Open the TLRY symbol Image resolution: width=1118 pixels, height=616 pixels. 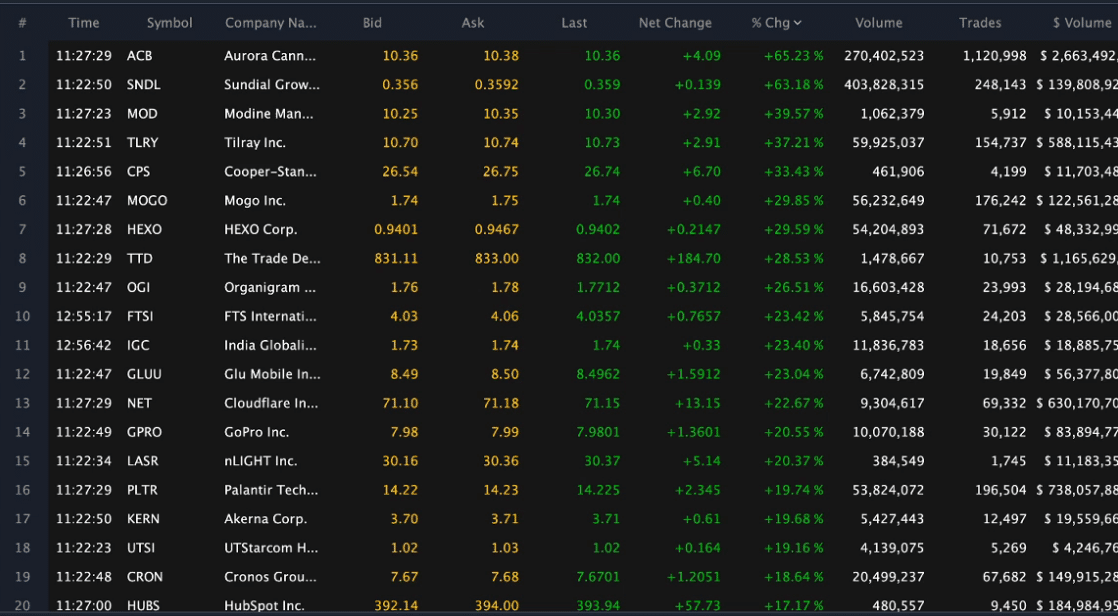[x=143, y=143]
